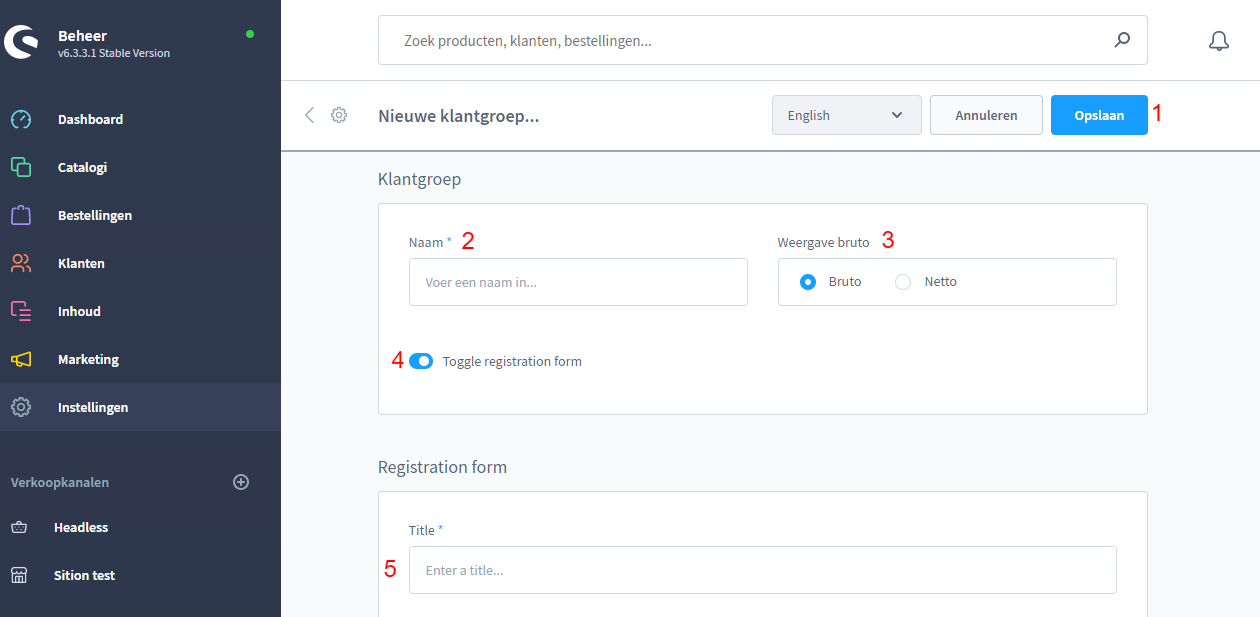The image size is (1260, 617).
Task: Click the settings gear beside page title
Action: pyautogui.click(x=339, y=115)
